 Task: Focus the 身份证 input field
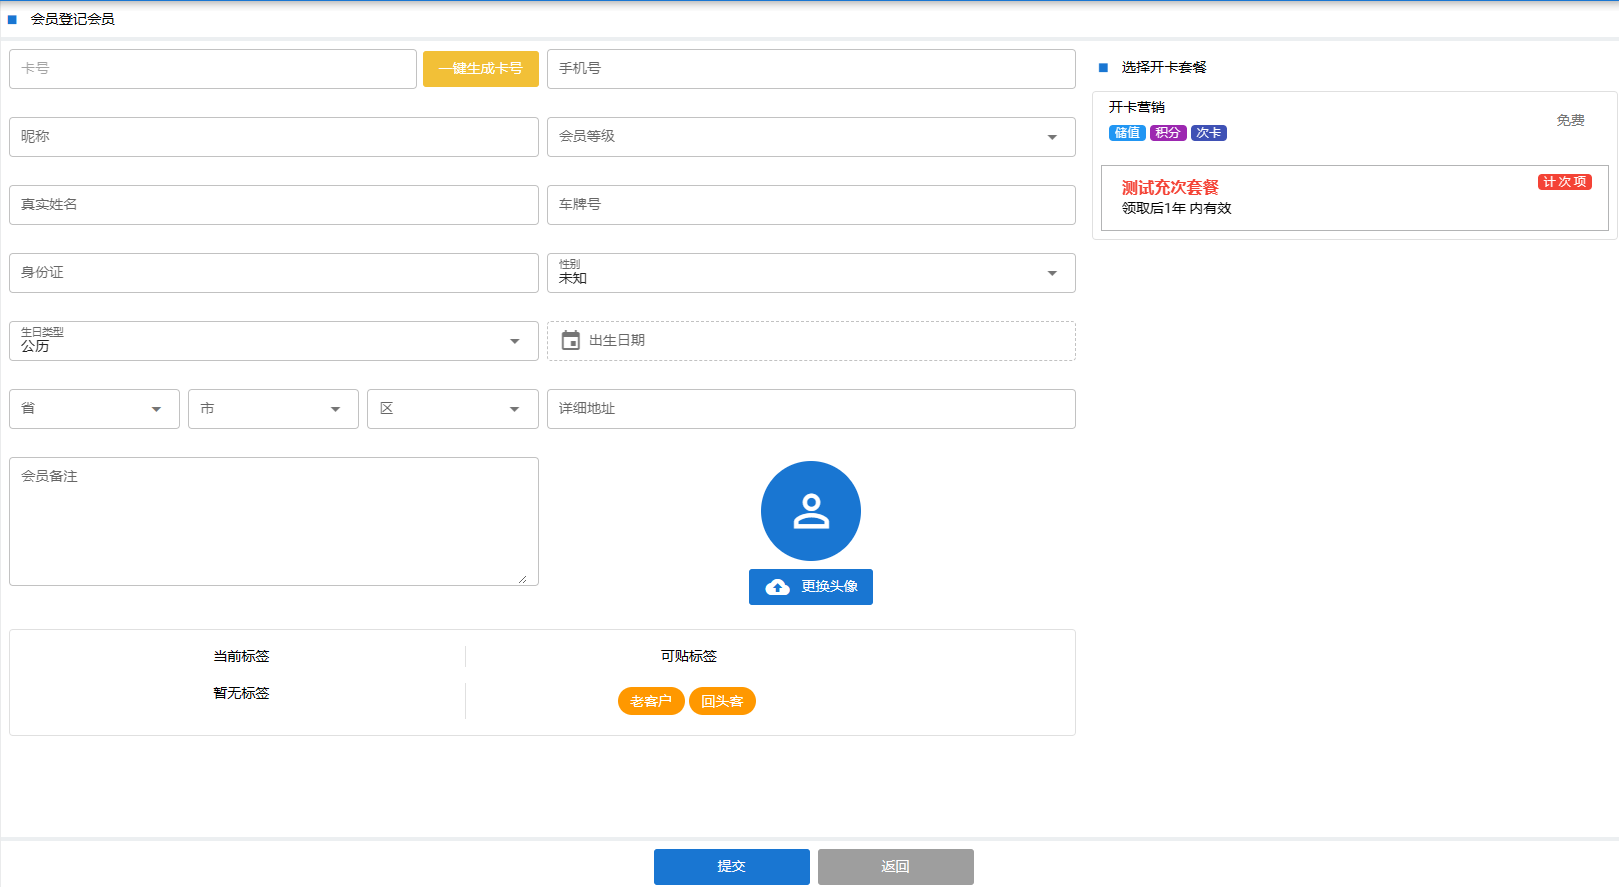274,273
